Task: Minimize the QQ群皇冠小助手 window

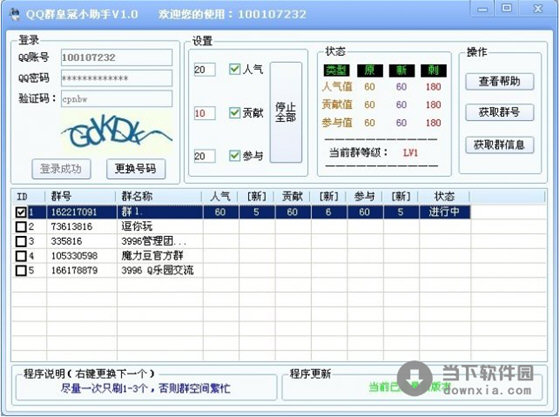Action: click(x=482, y=9)
